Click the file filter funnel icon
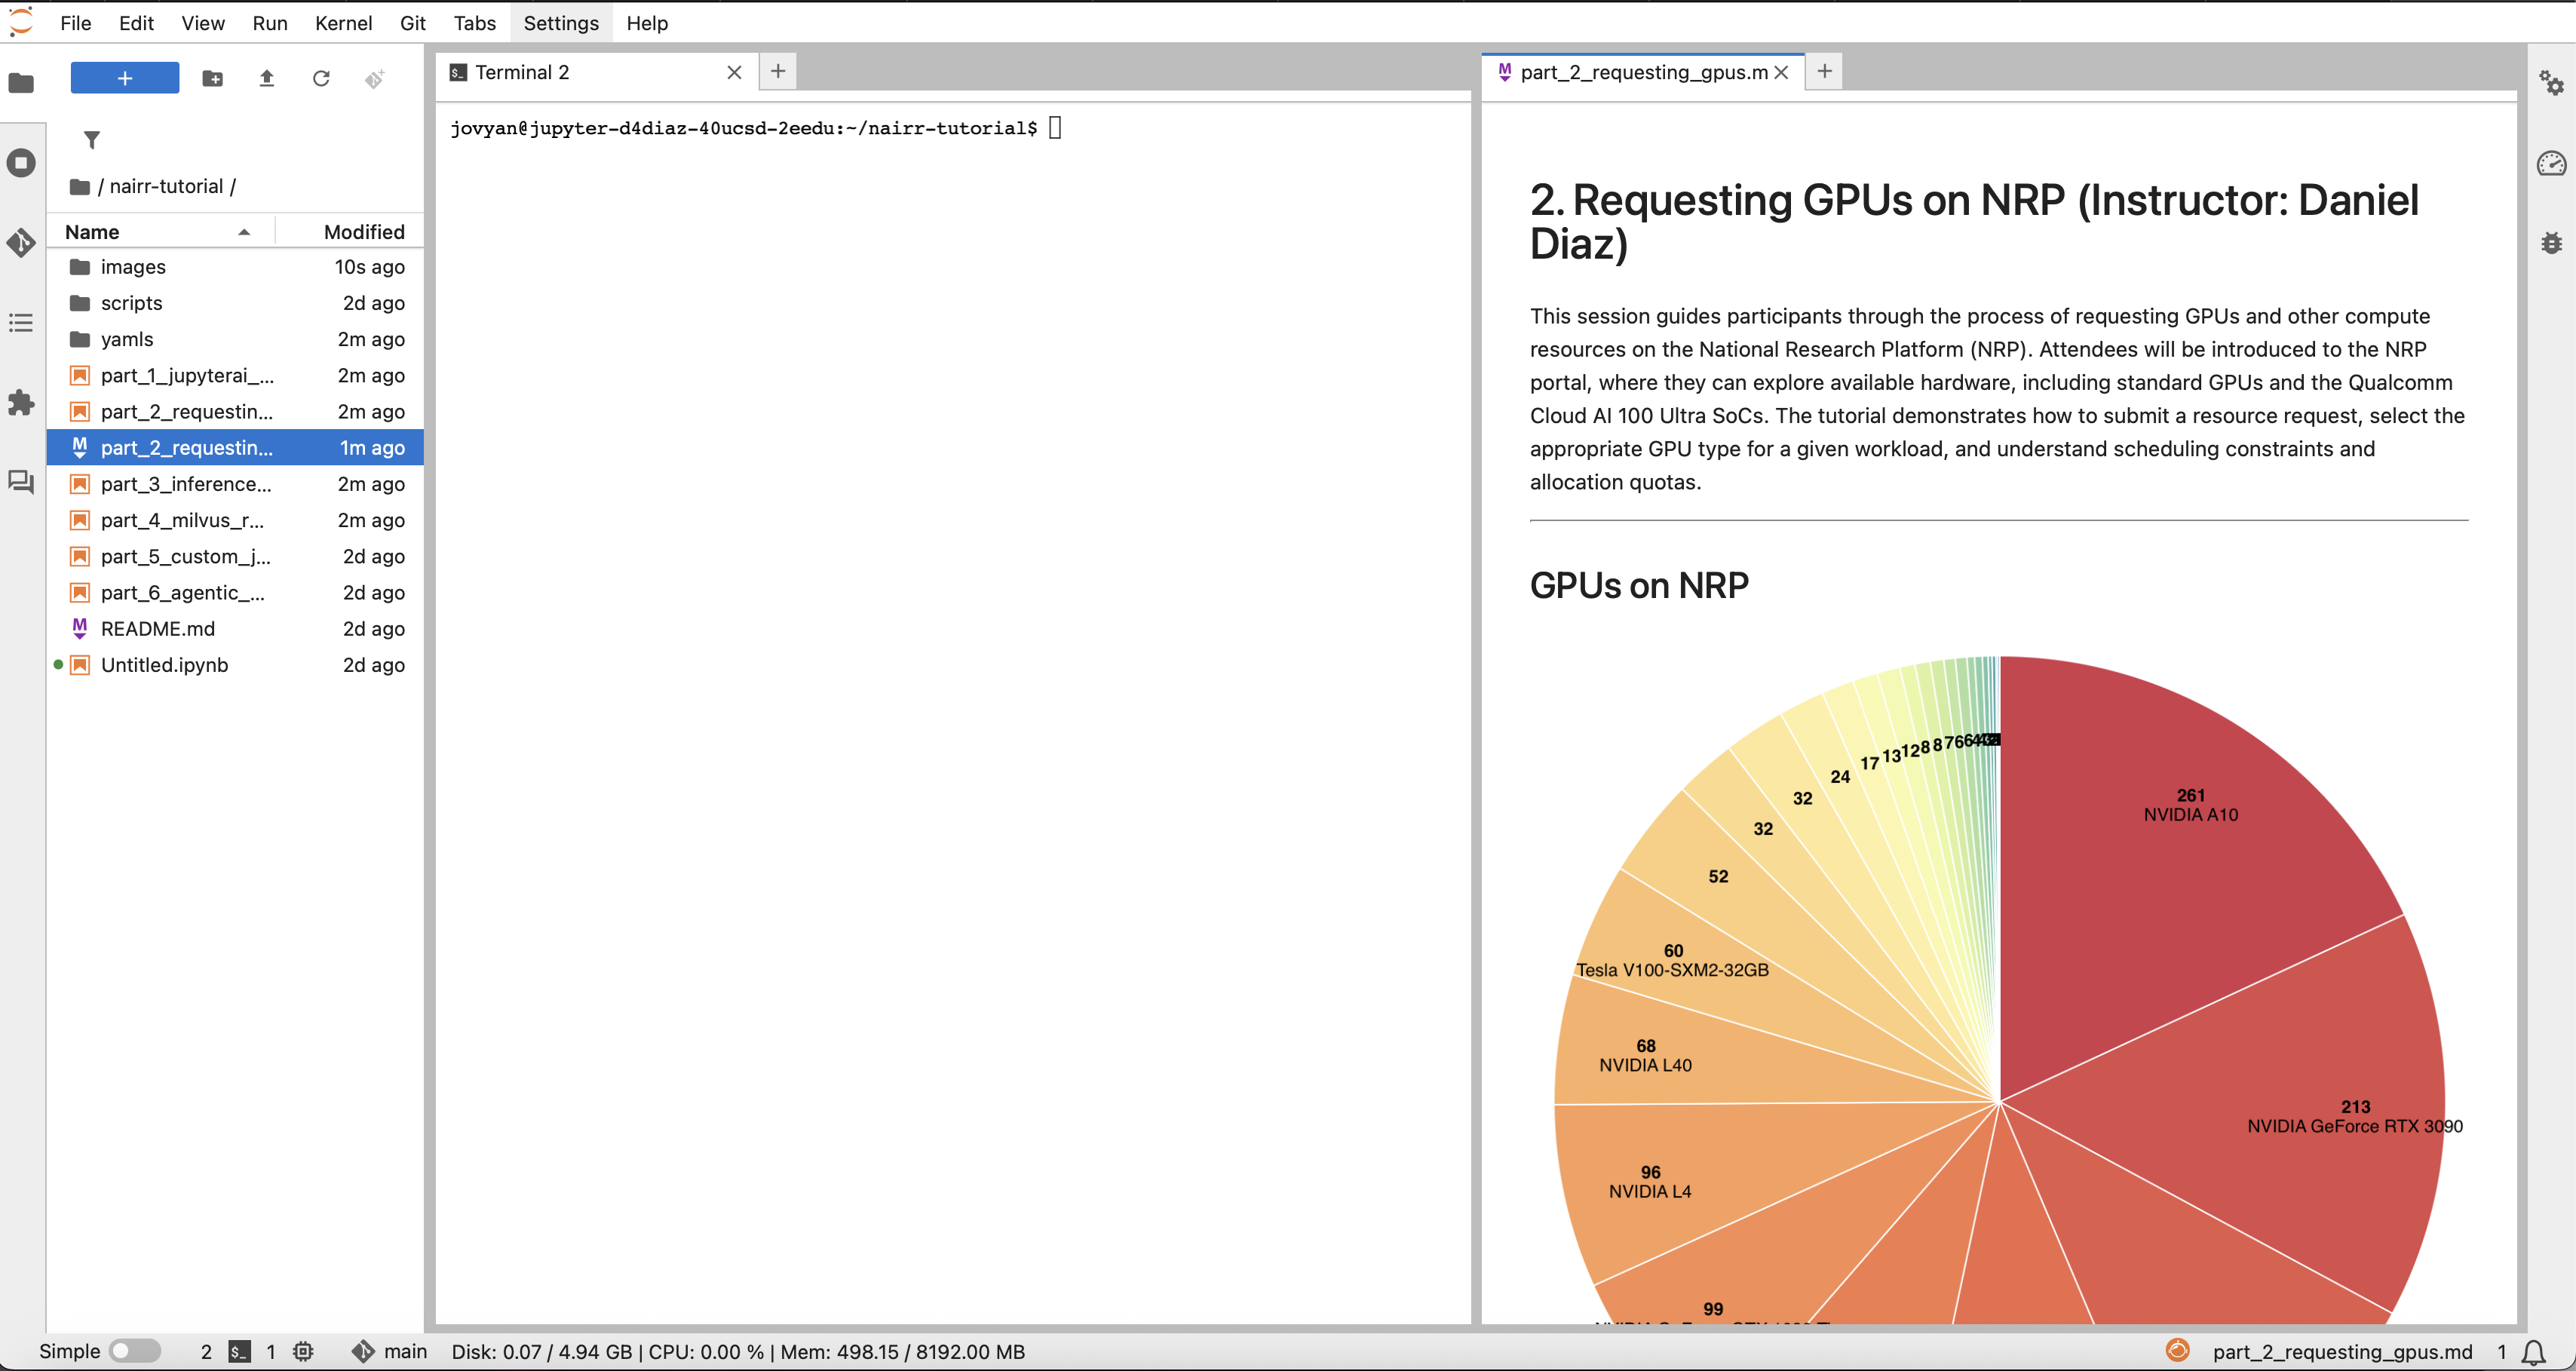Screen dimensions: 2576x1371 (x=92, y=140)
